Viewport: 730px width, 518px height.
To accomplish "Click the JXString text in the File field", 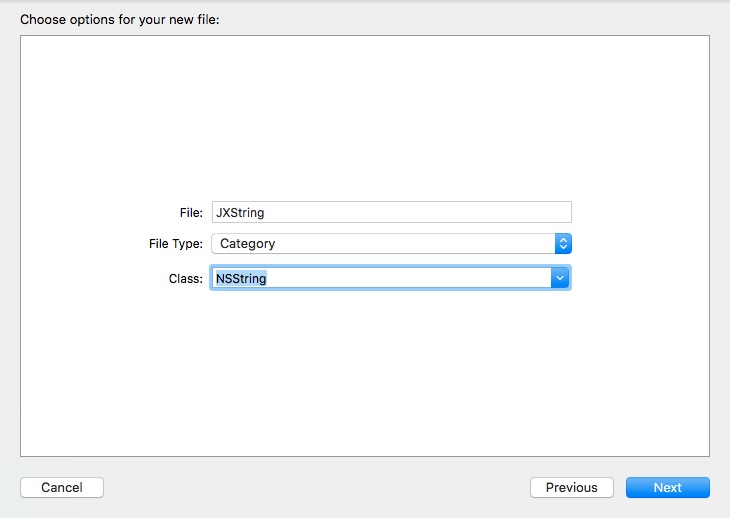I will pyautogui.click(x=240, y=212).
